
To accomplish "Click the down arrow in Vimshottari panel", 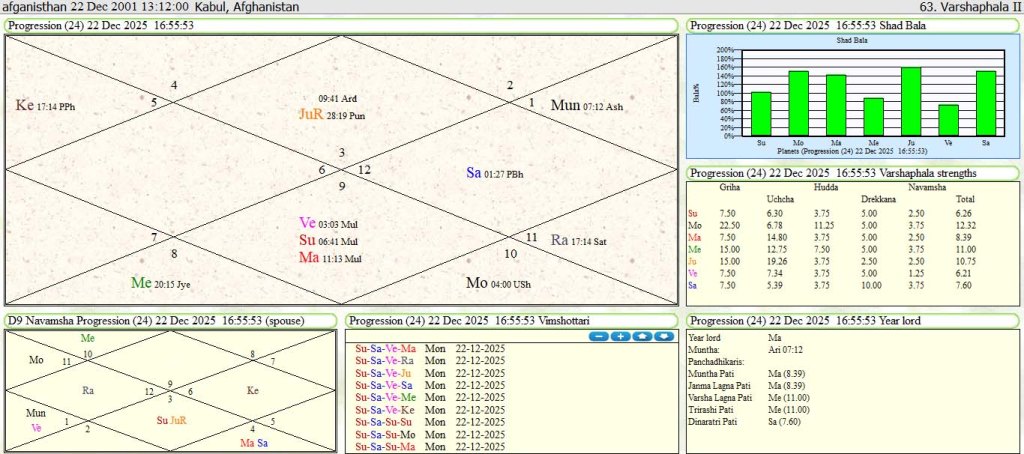I will (x=663, y=336).
